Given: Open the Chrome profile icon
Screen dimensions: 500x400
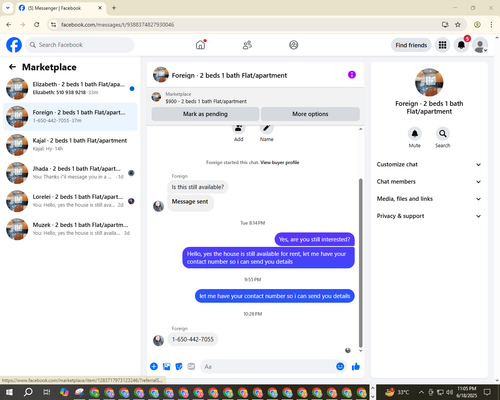Looking at the screenshot, I should pos(477,25).
